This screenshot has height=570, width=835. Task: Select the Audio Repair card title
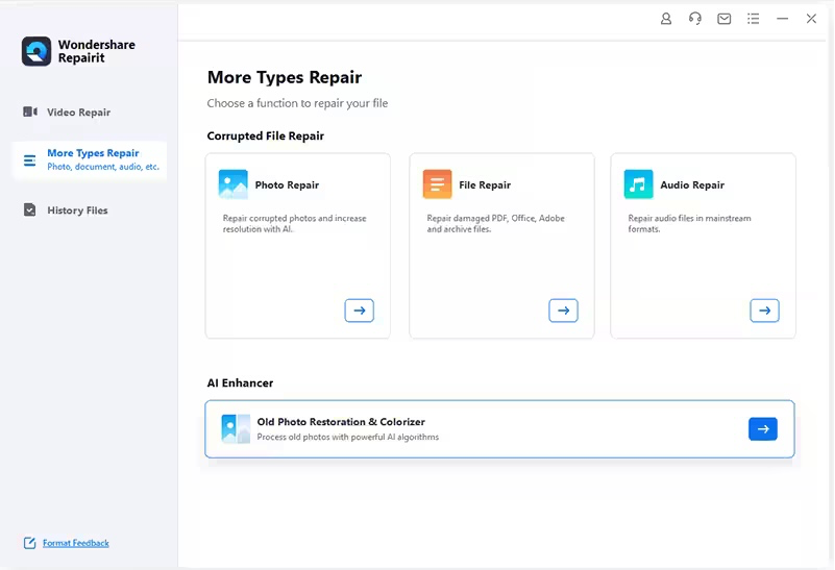(x=692, y=185)
